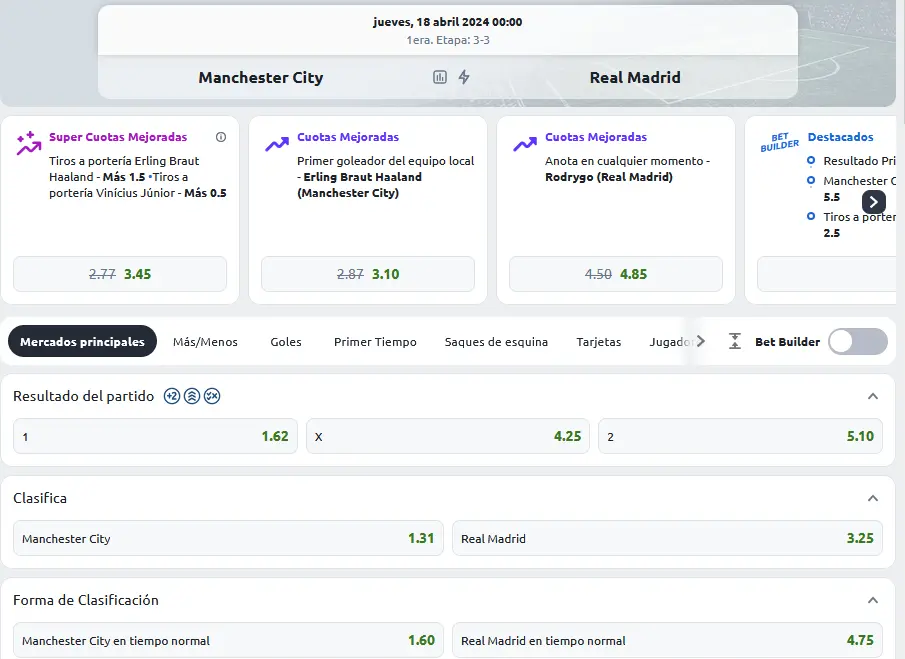905x659 pixels.
Task: Switch to the Más/Menos tab
Action: pyautogui.click(x=205, y=342)
